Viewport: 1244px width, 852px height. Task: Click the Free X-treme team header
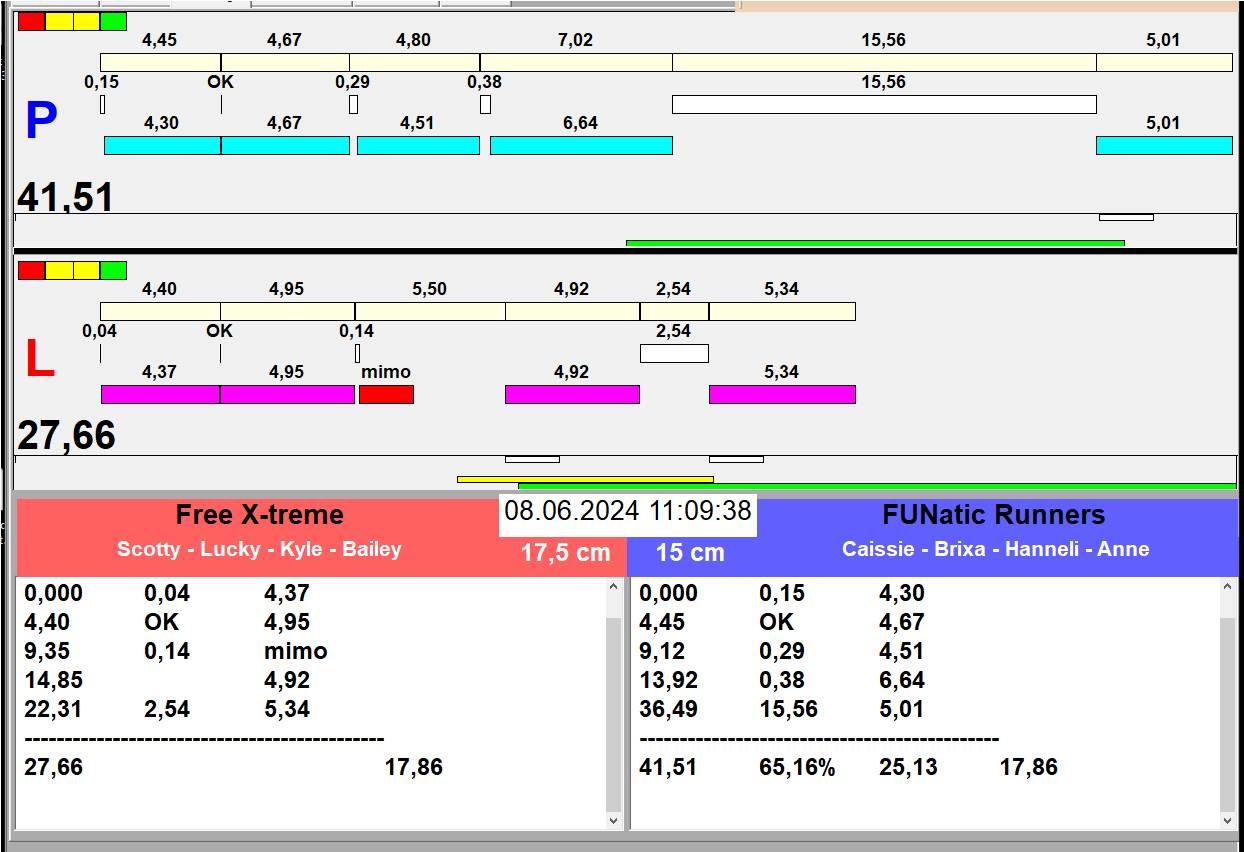(259, 515)
